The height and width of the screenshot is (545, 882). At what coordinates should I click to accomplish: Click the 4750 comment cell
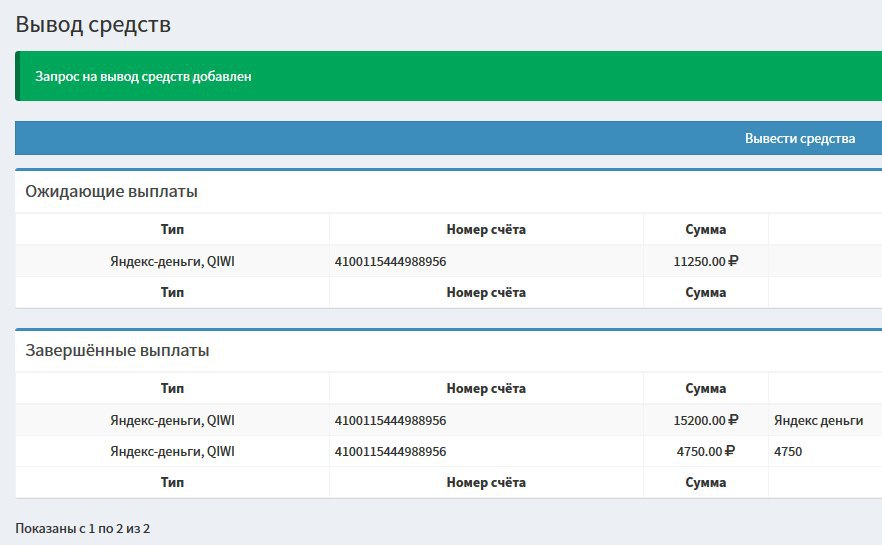788,451
